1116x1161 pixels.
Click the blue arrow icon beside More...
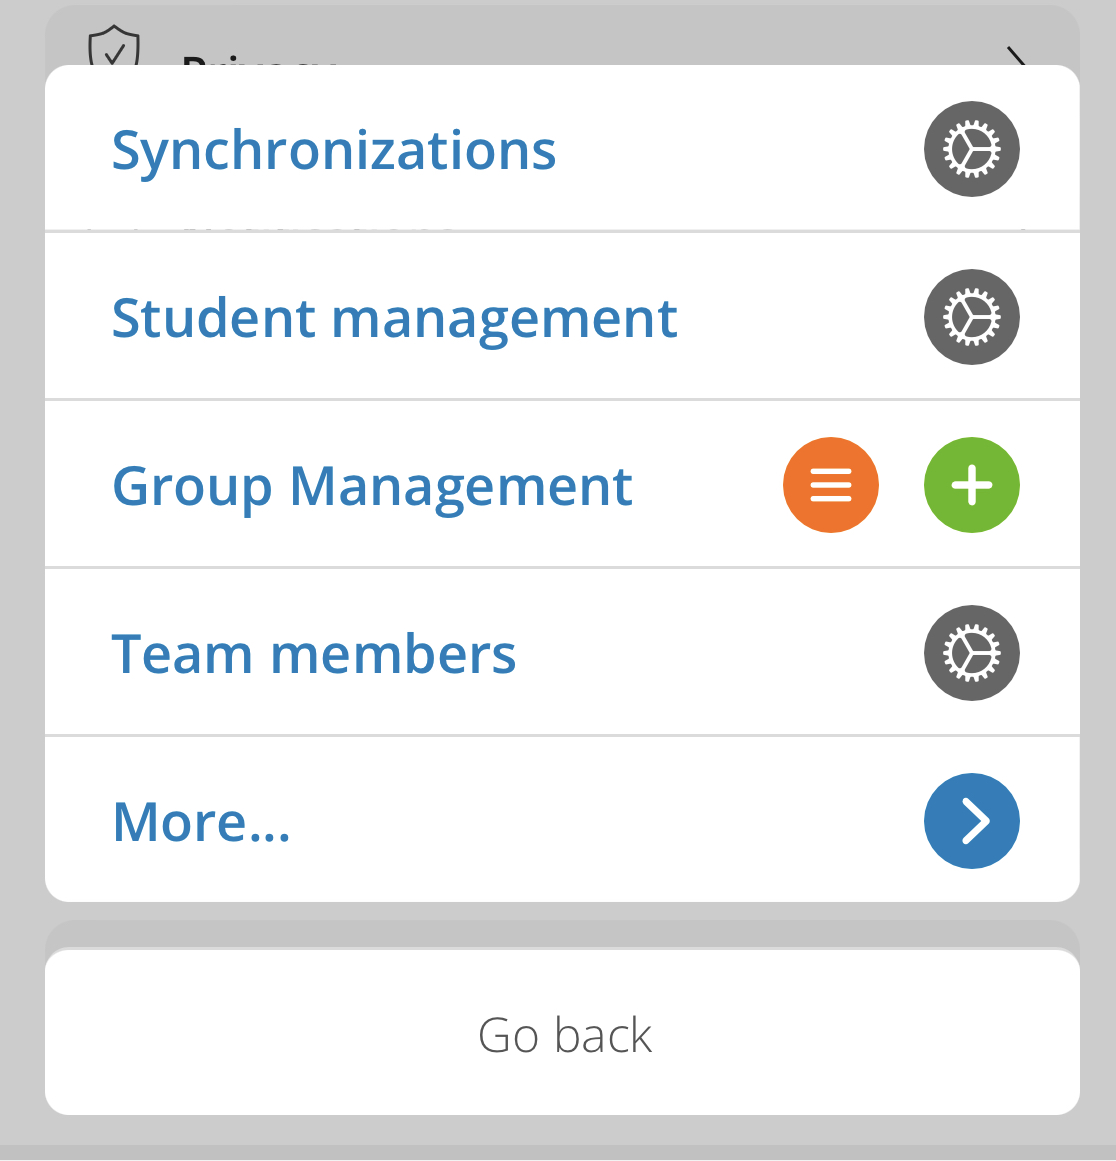972,820
